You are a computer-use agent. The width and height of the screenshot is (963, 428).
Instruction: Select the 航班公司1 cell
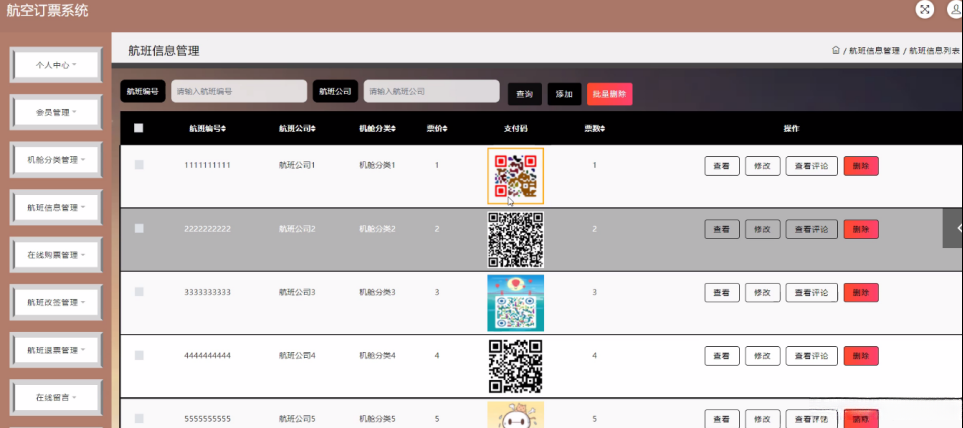297,165
